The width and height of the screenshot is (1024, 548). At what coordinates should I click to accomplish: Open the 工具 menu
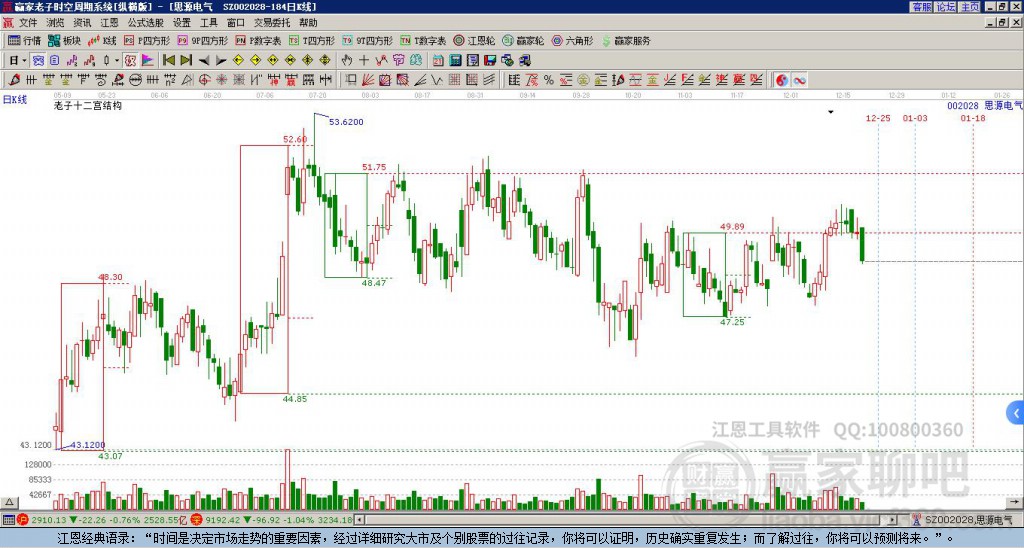(x=208, y=23)
